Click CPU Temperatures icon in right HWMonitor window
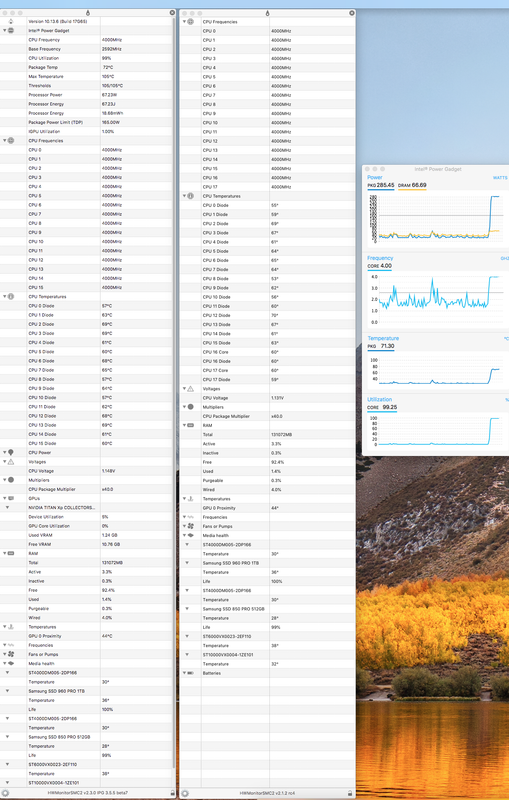The image size is (509, 800). click(190, 196)
